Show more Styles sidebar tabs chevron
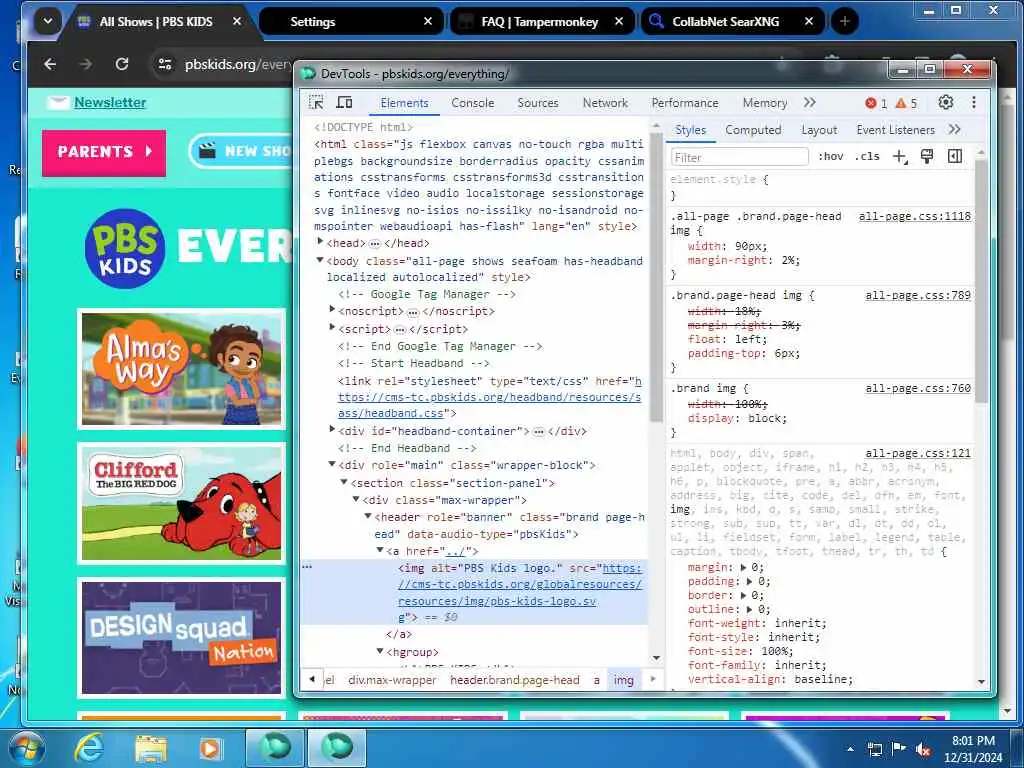 [954, 129]
